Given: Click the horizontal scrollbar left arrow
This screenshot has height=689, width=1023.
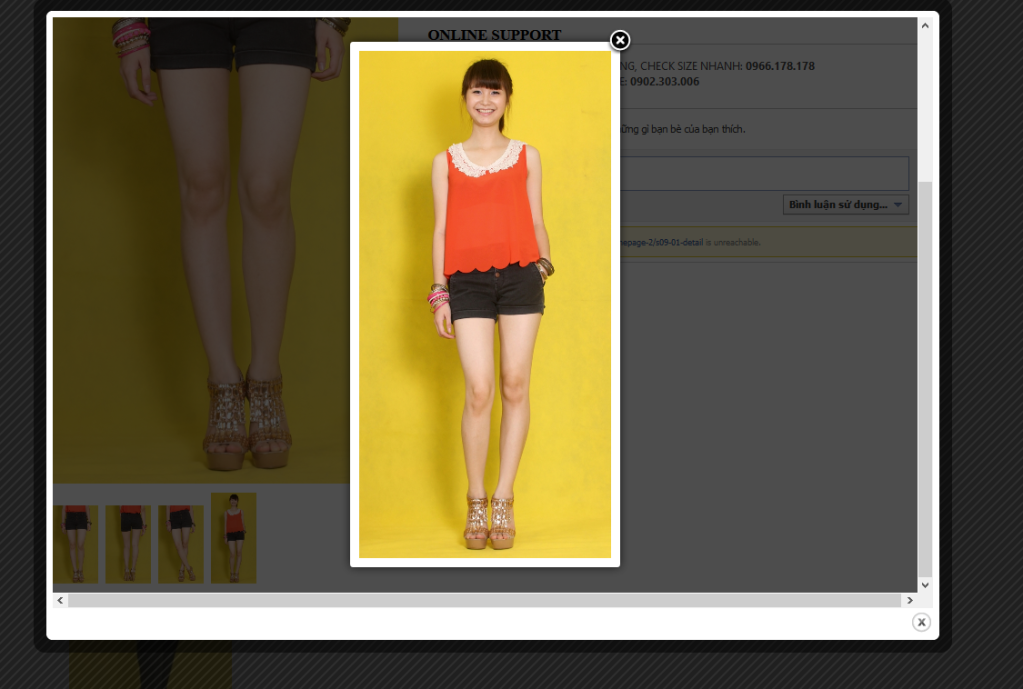Looking at the screenshot, I should [x=60, y=600].
